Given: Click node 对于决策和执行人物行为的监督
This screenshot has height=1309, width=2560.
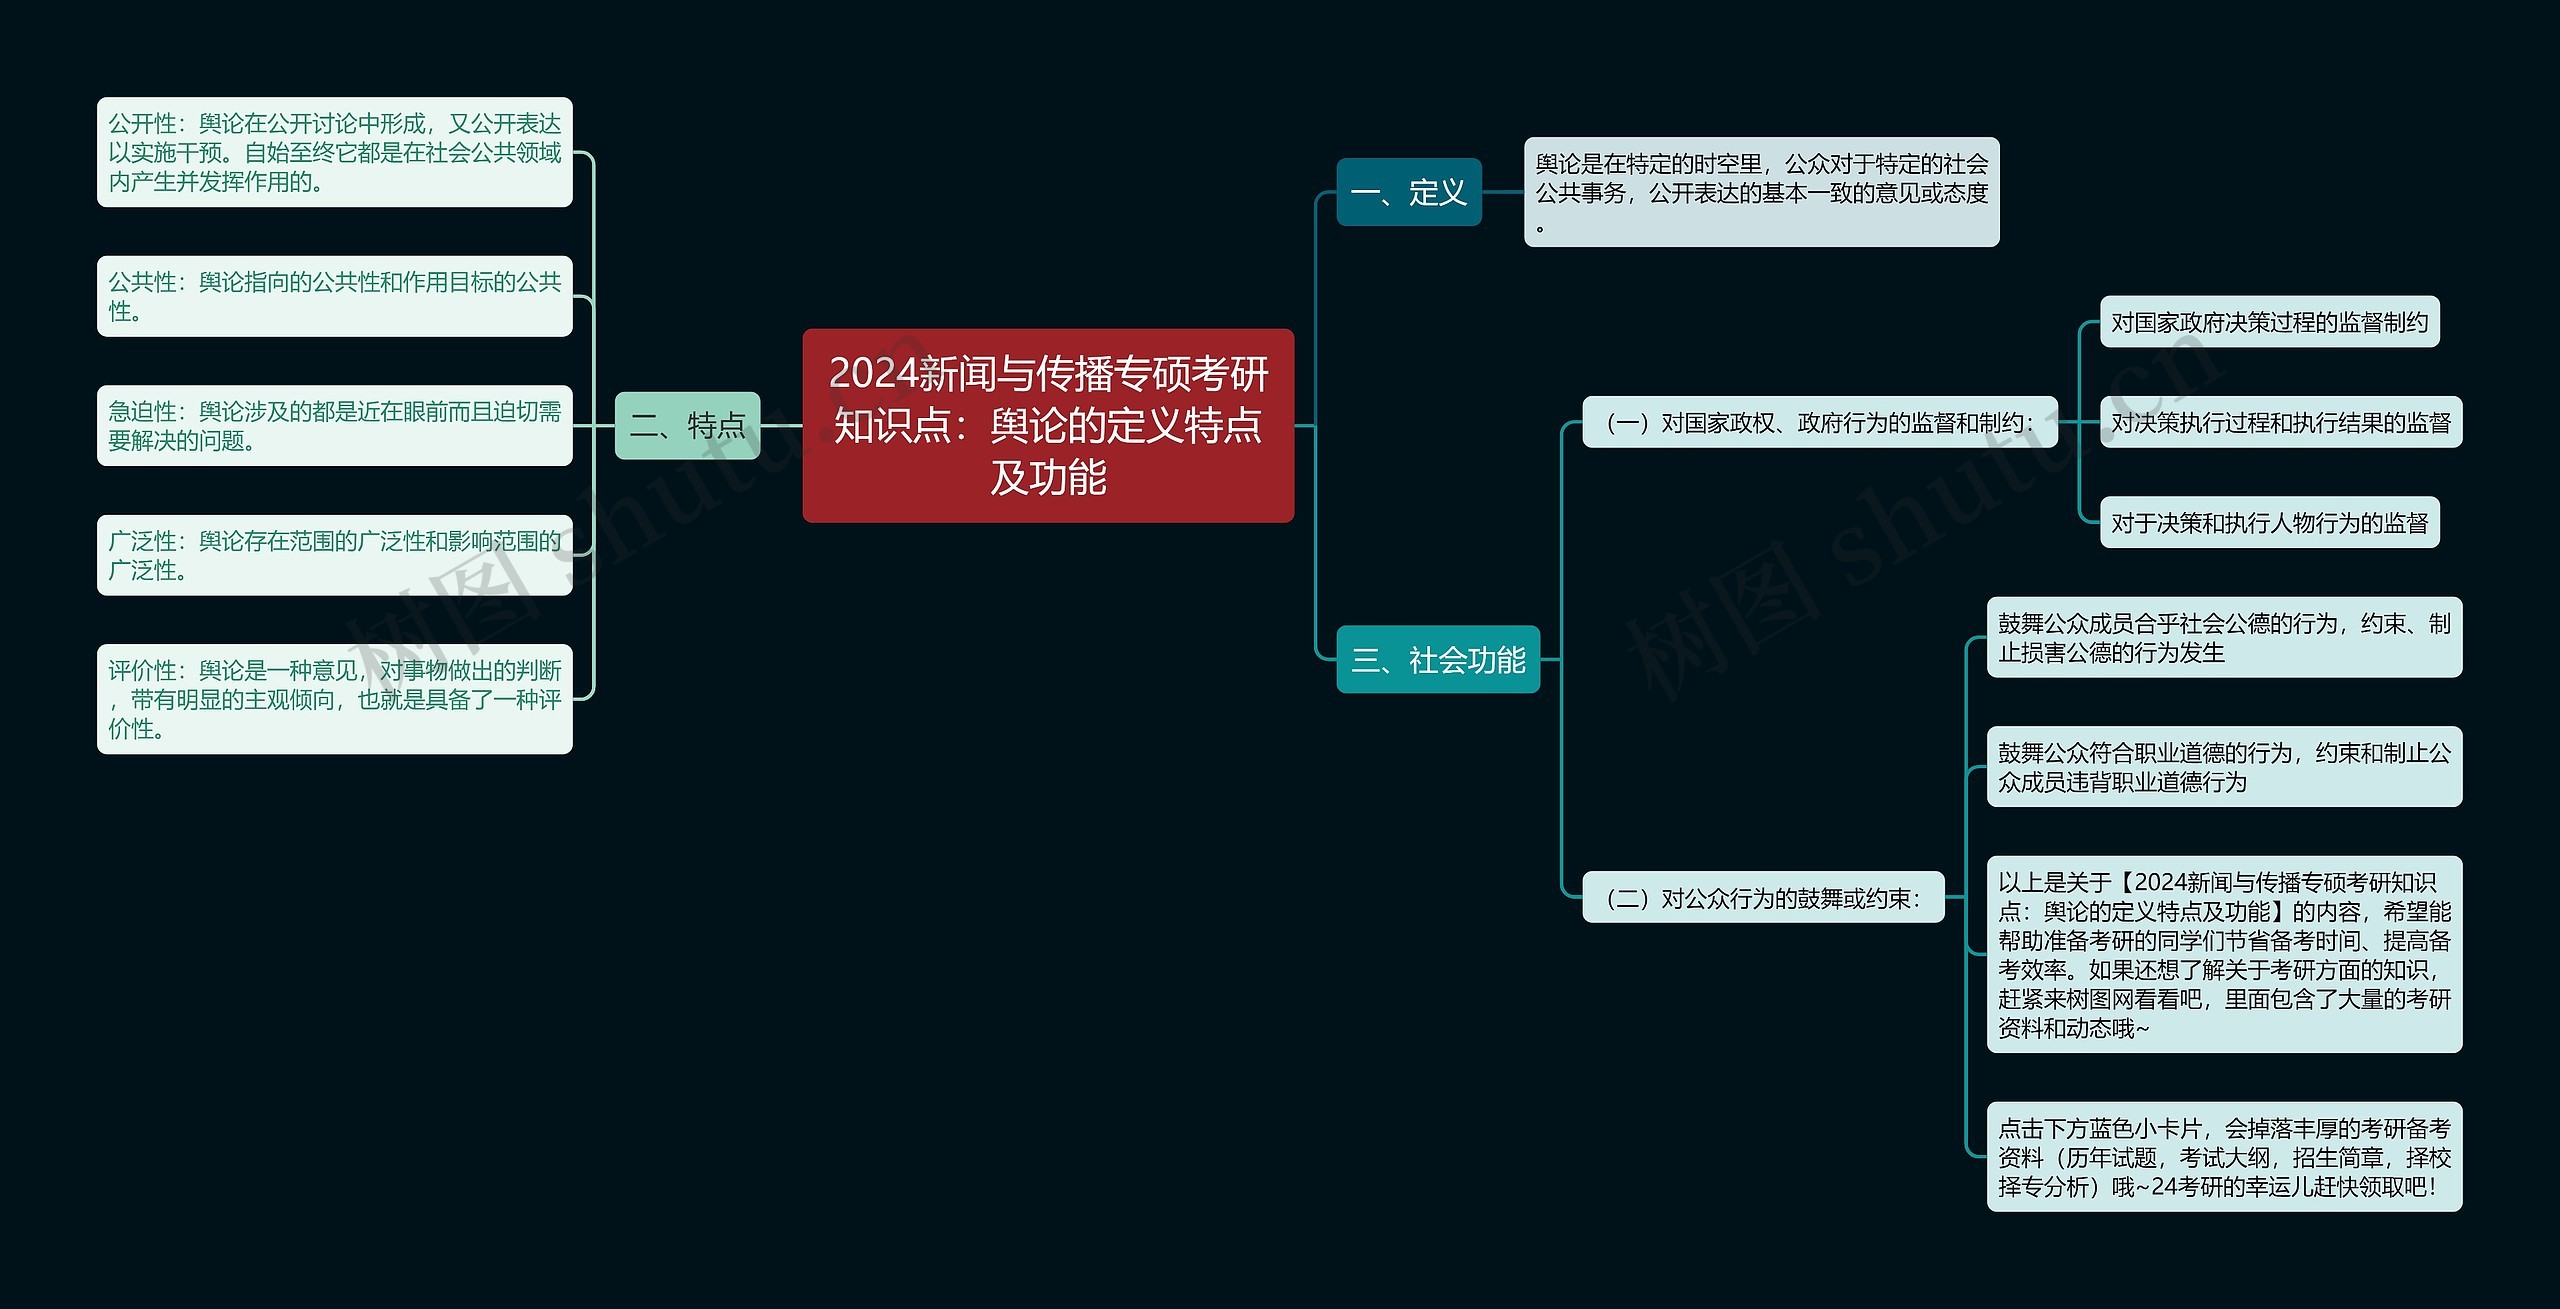Looking at the screenshot, I should tap(2271, 522).
